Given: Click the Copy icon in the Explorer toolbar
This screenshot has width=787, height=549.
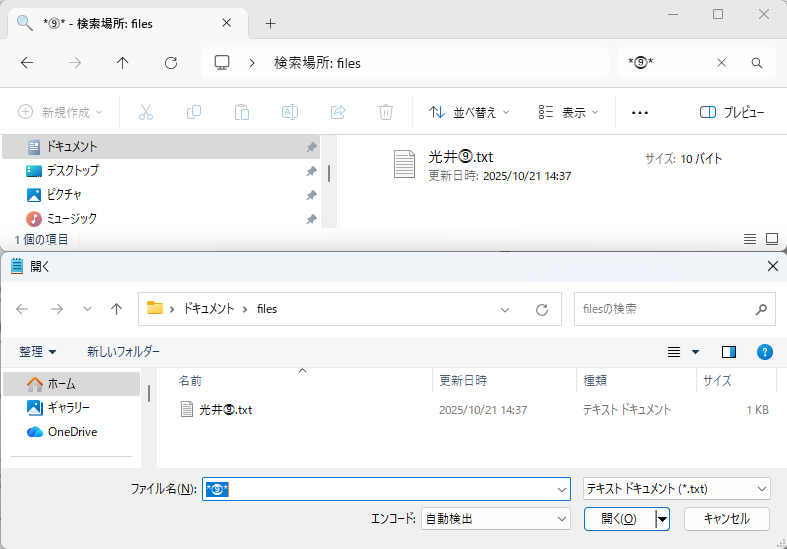Looking at the screenshot, I should point(194,112).
